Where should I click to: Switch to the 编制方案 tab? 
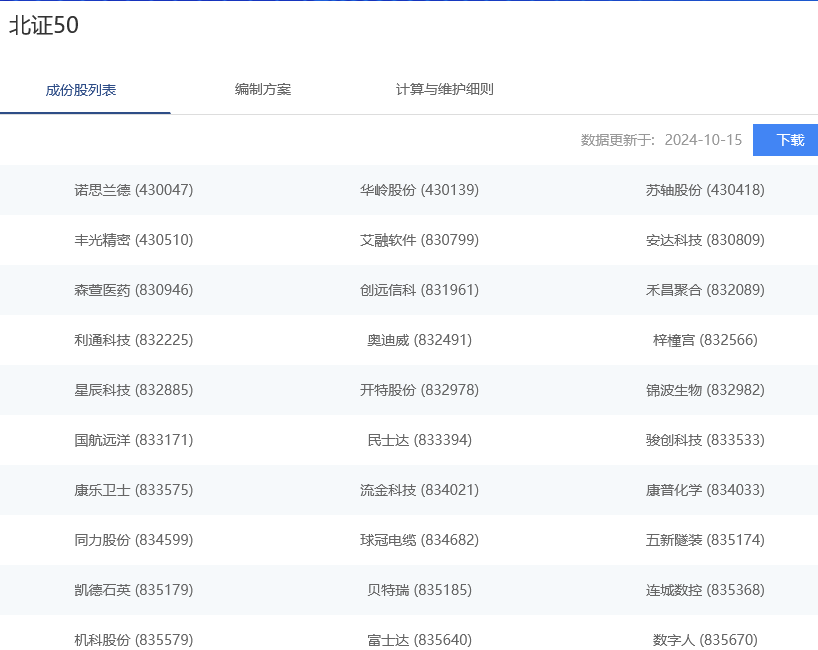coord(261,89)
